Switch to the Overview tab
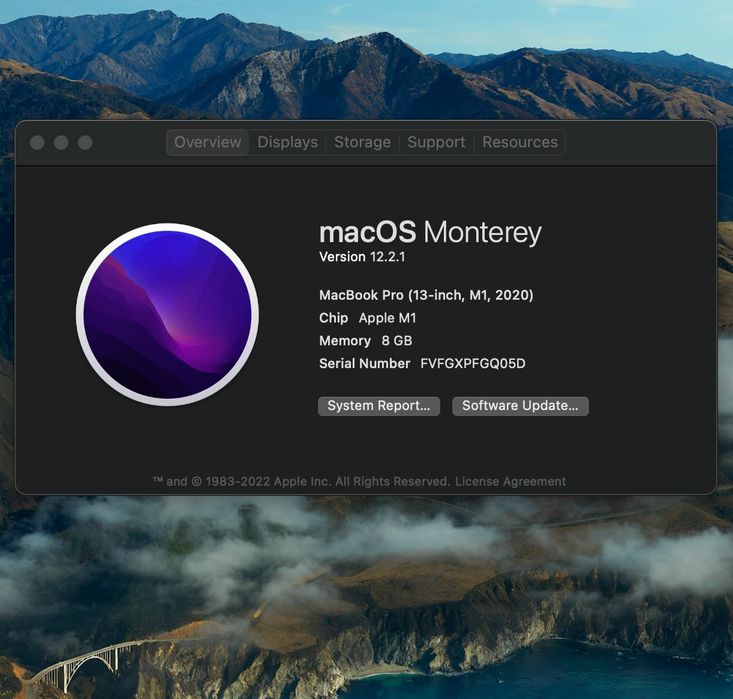The width and height of the screenshot is (733, 699). point(207,142)
